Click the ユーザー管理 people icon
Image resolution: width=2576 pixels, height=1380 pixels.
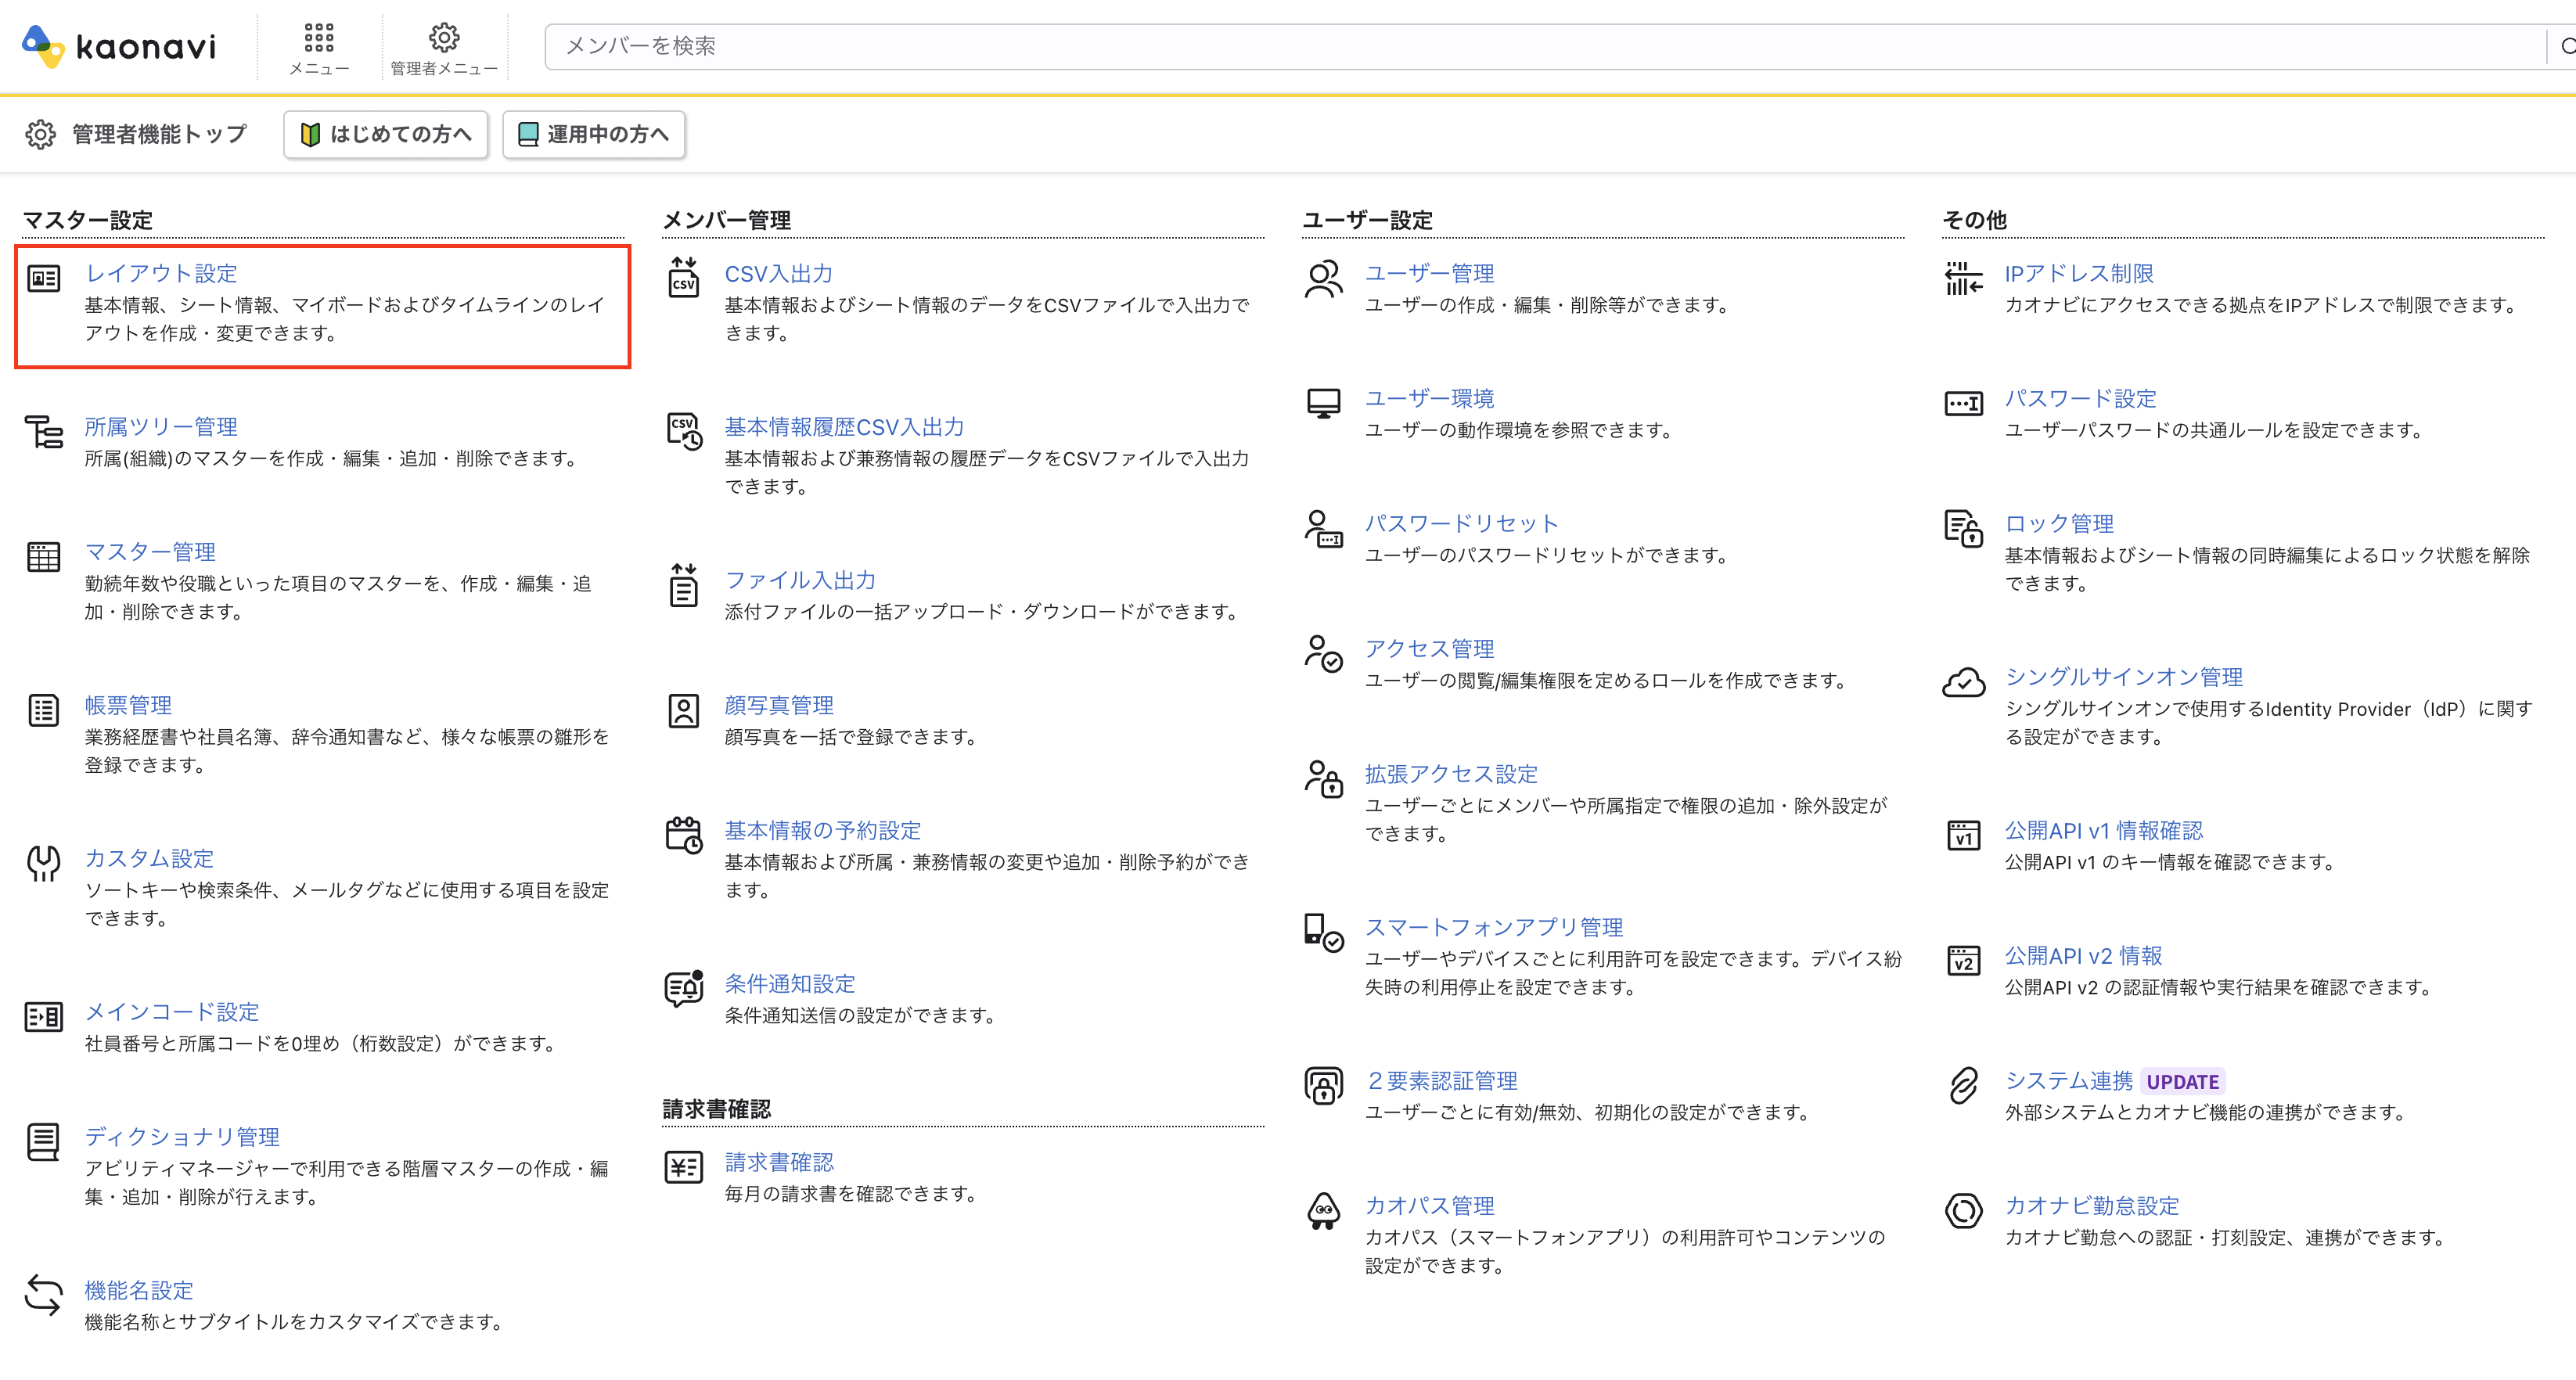1323,279
